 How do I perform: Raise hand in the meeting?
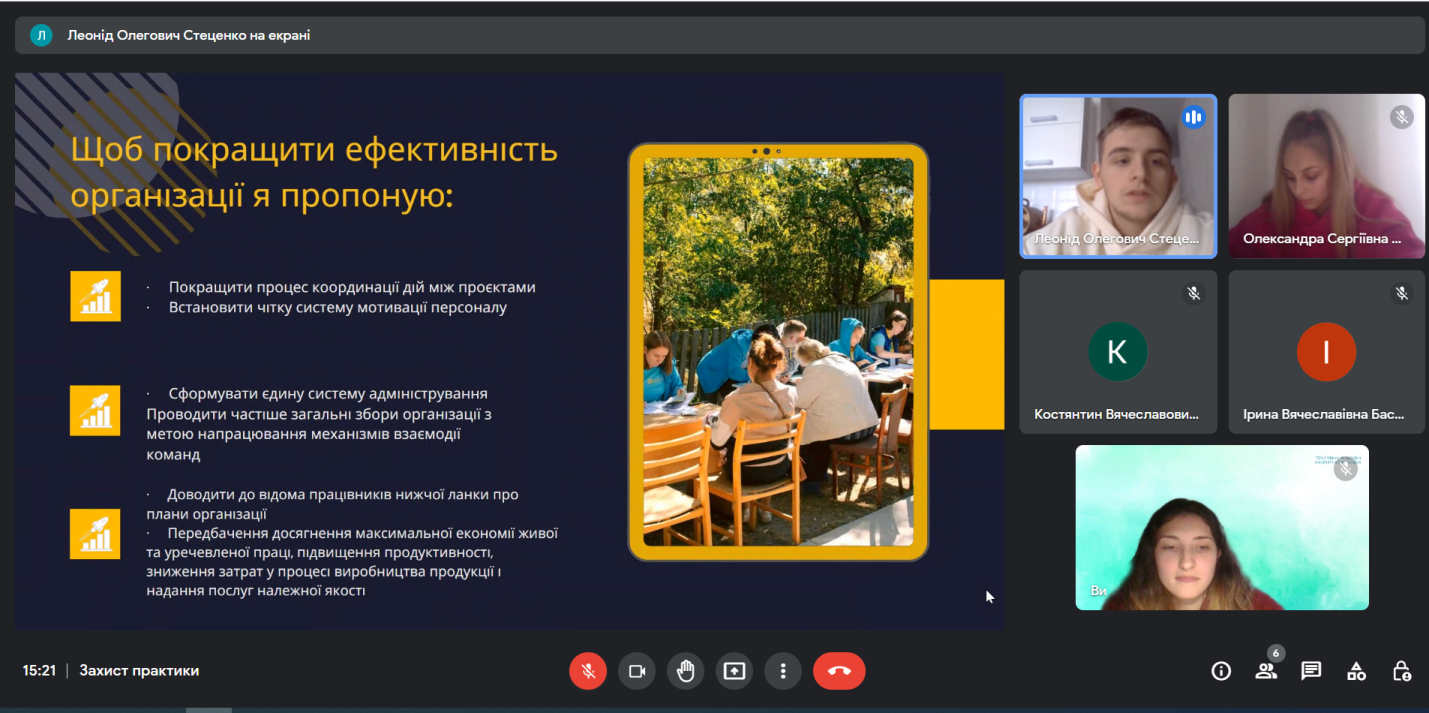[685, 671]
